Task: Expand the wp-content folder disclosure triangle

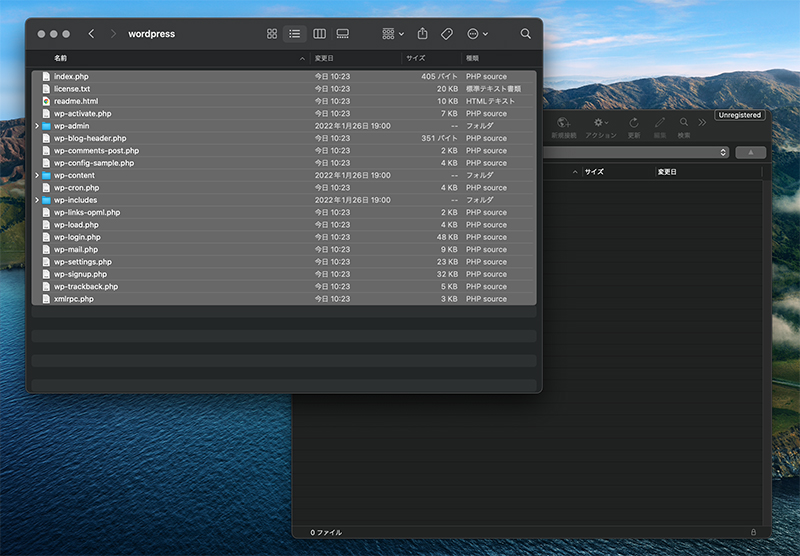Action: (37, 175)
